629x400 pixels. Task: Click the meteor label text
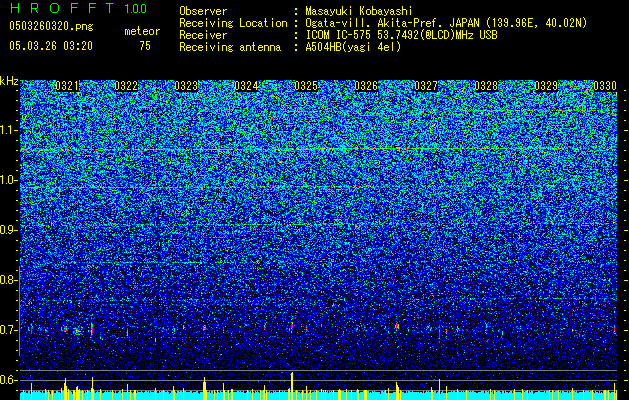tap(142, 32)
